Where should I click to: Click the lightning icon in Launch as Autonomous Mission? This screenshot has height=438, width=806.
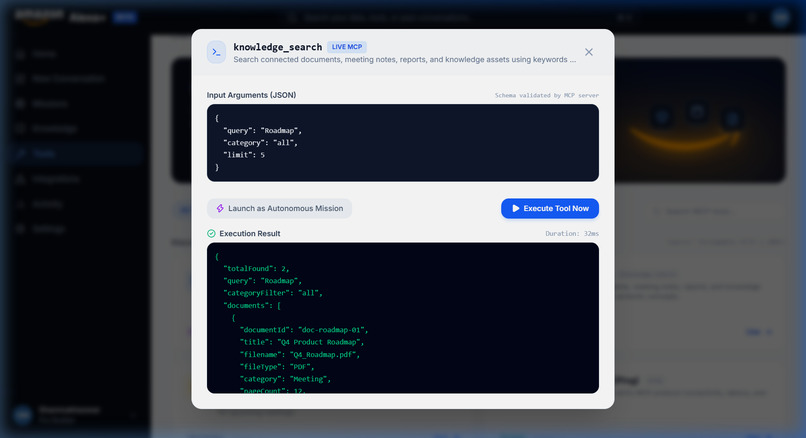click(220, 208)
